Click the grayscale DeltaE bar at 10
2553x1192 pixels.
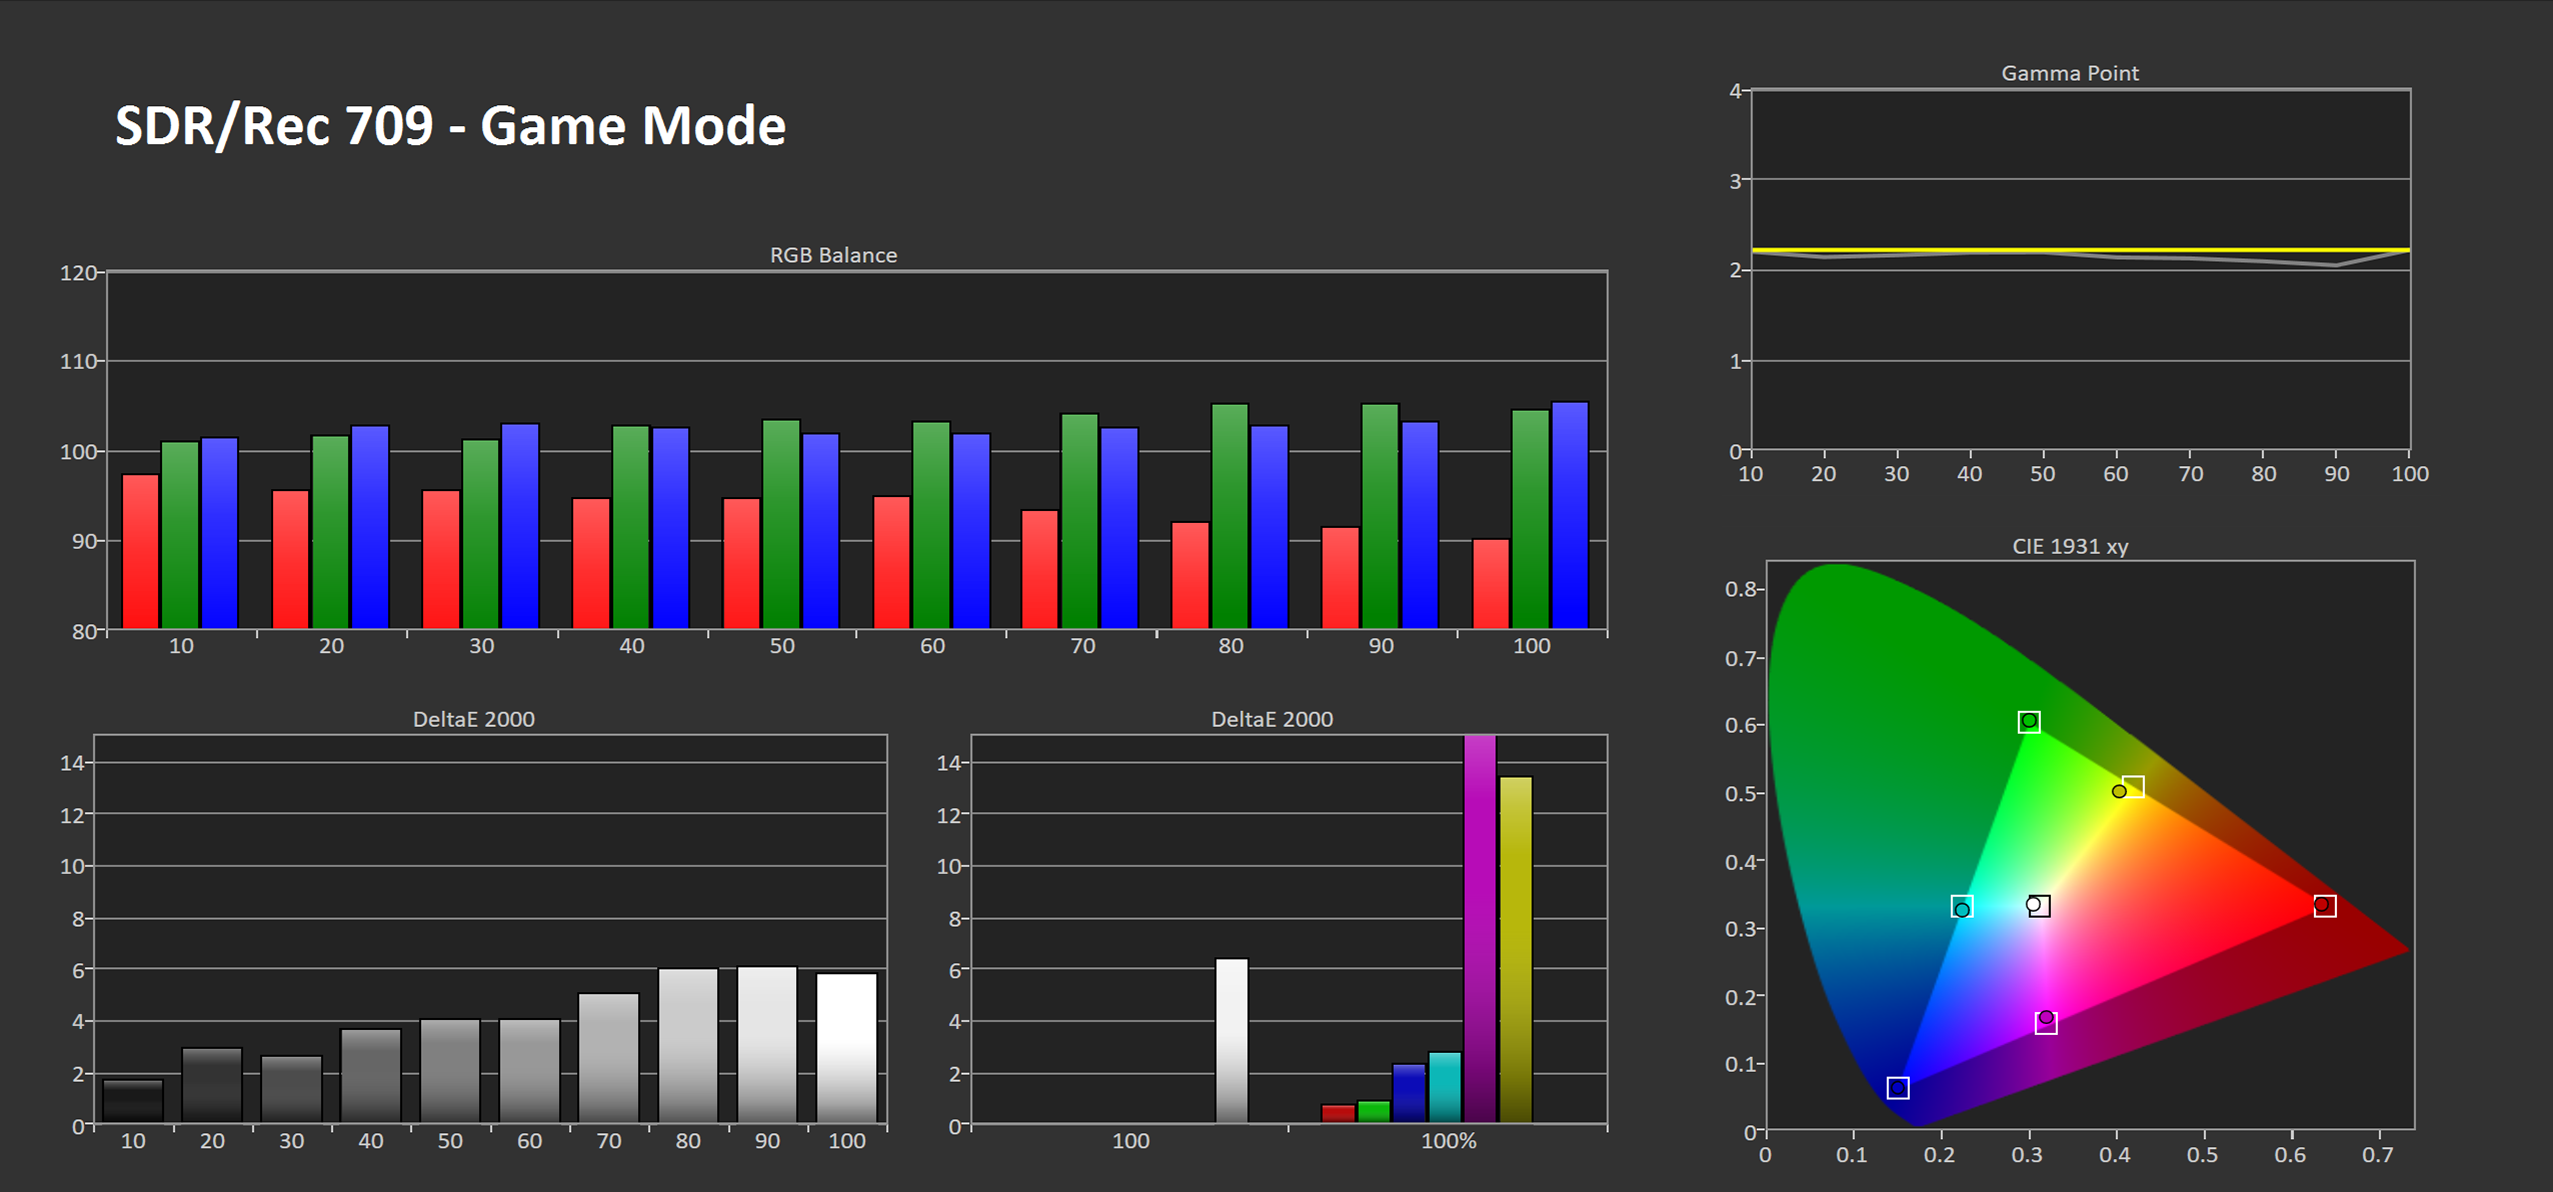[x=133, y=1102]
